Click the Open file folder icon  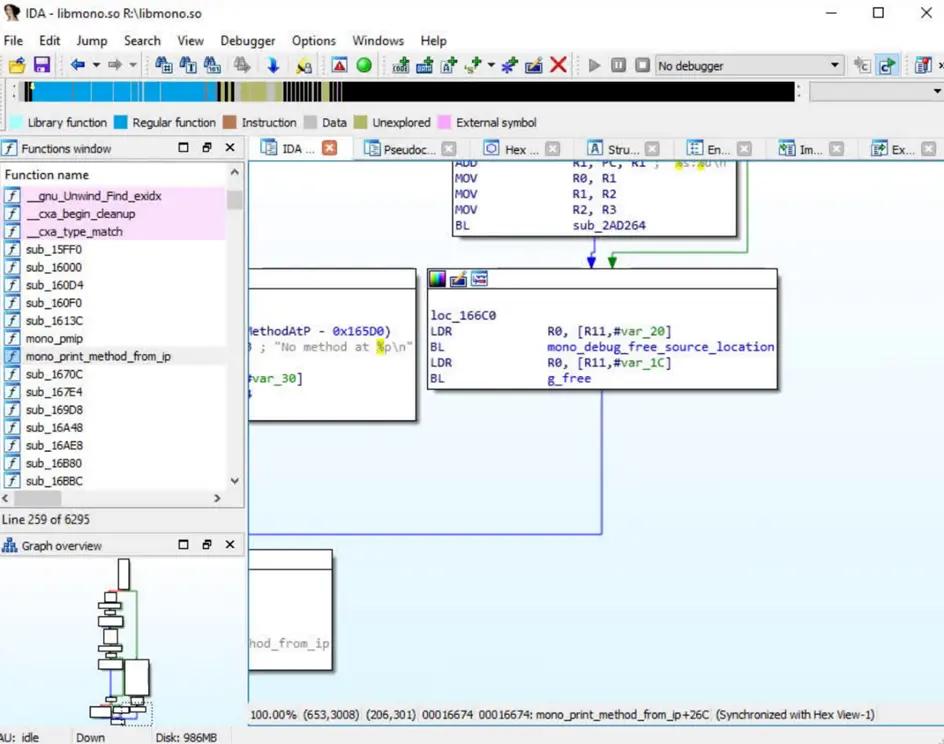pos(17,65)
